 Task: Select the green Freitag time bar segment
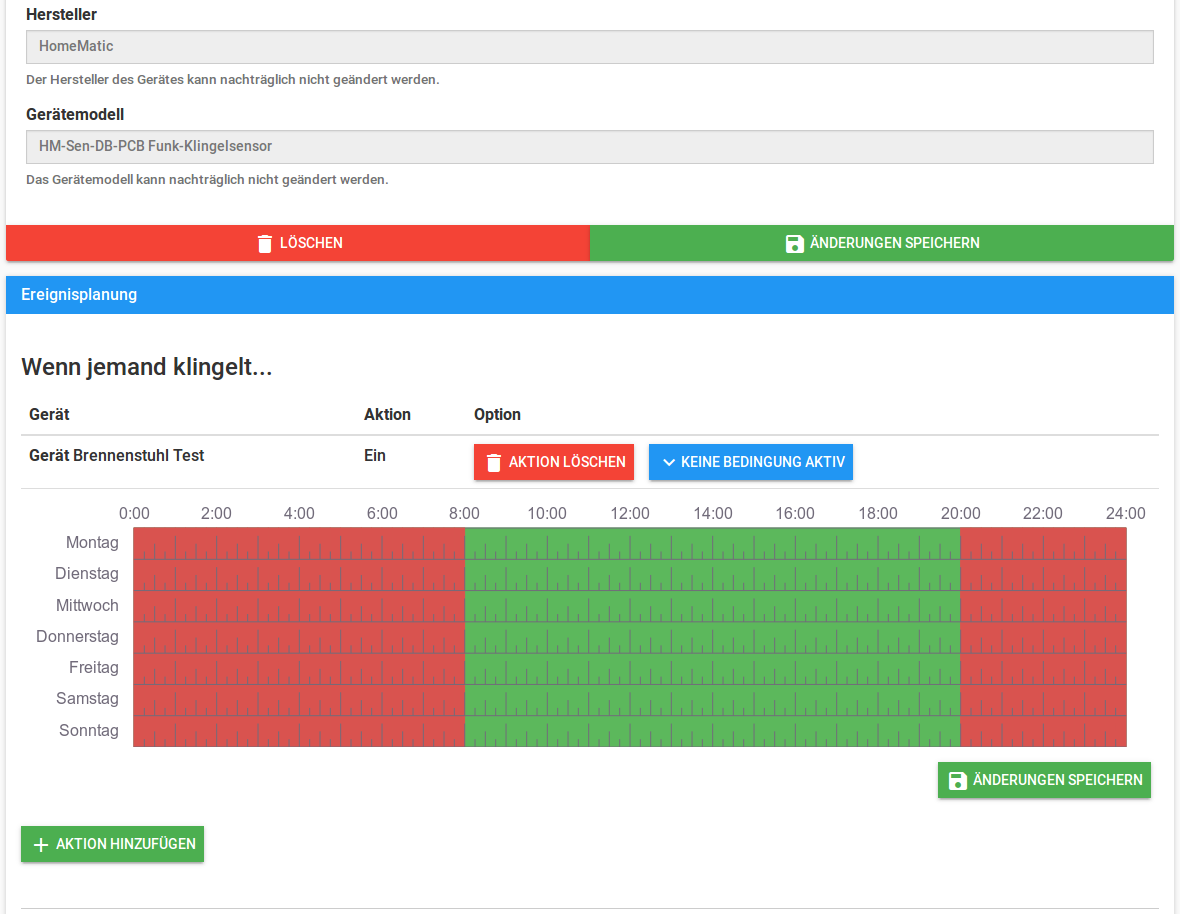tap(712, 668)
